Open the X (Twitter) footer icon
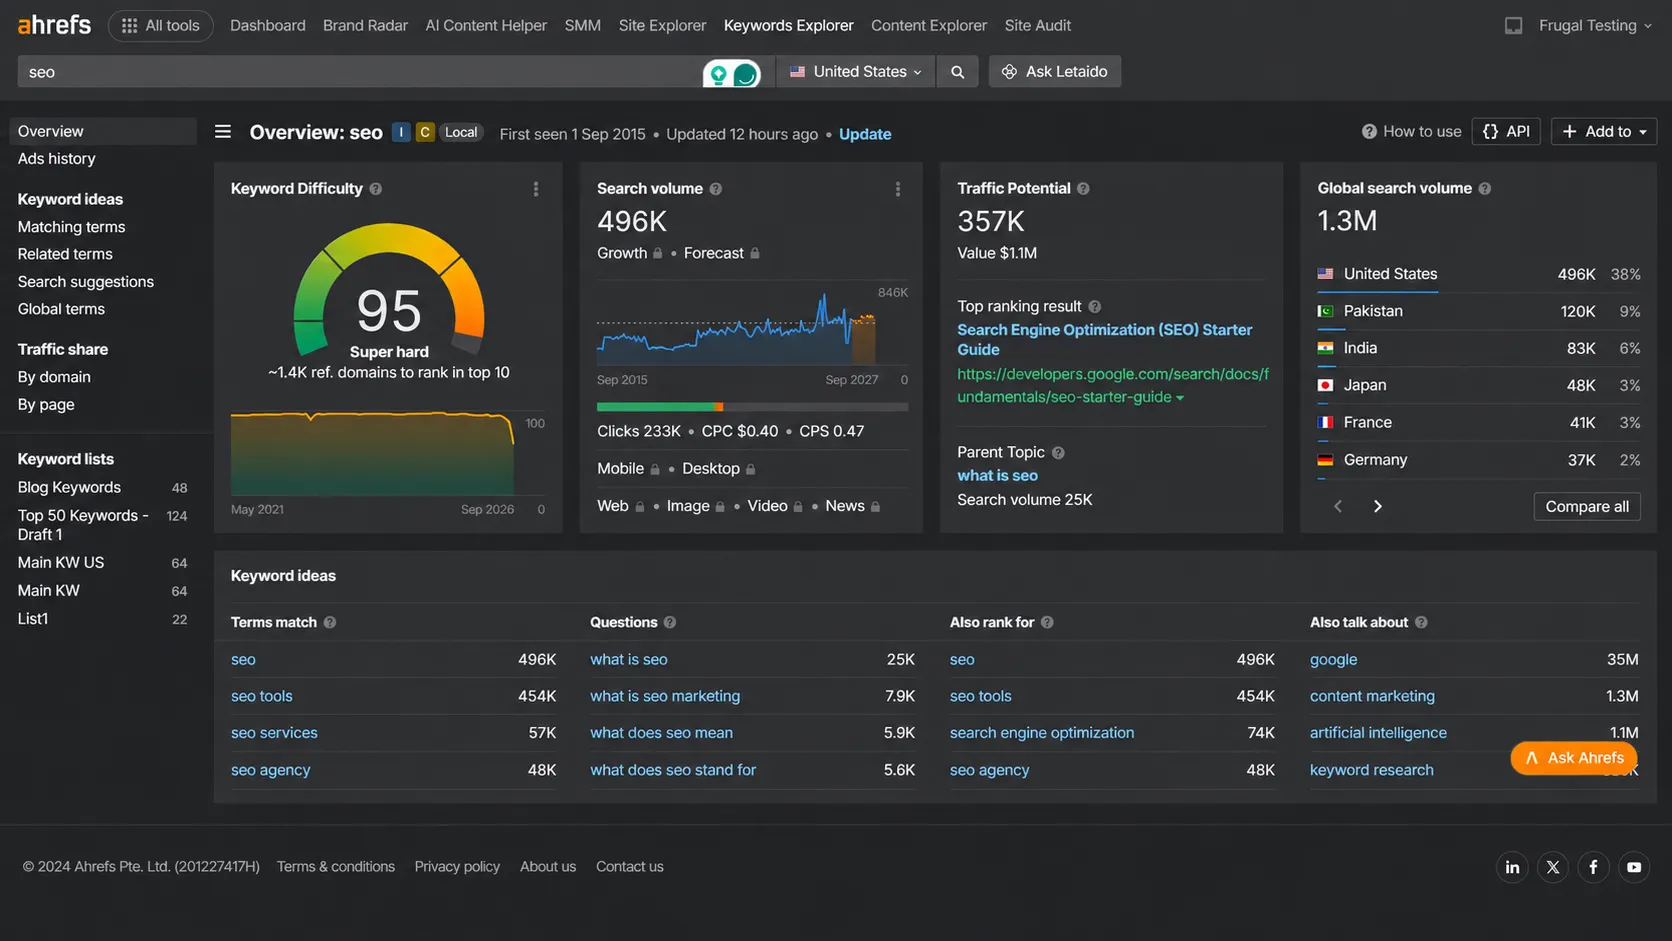 click(x=1553, y=867)
